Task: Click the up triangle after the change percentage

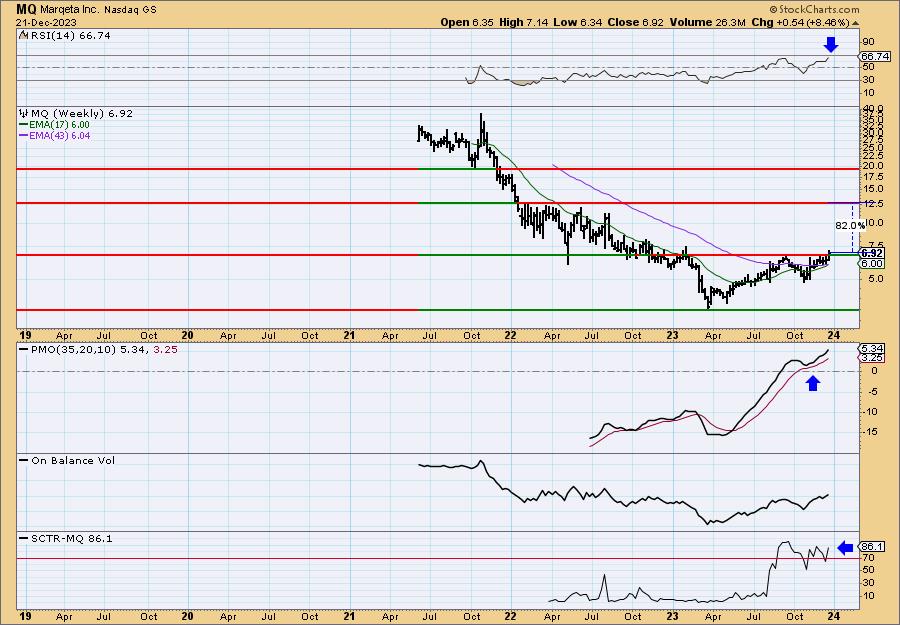Action: pos(856,23)
